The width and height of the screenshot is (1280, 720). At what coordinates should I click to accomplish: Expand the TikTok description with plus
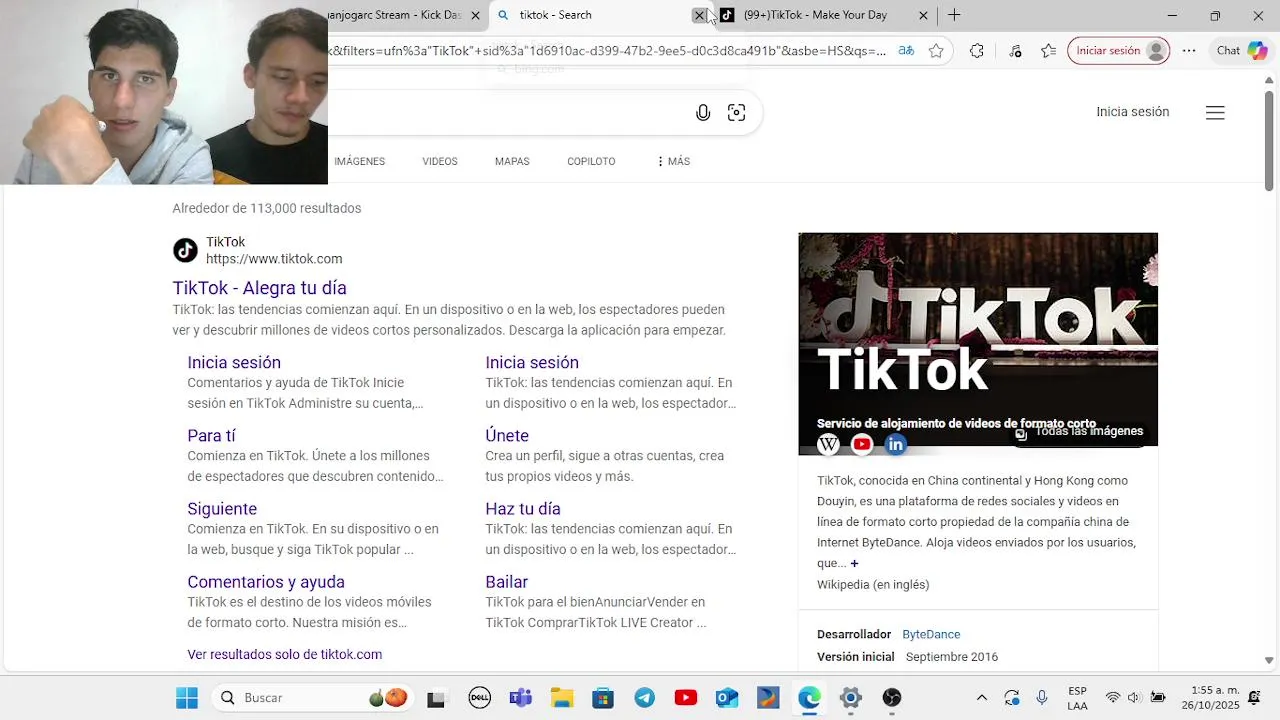[854, 563]
